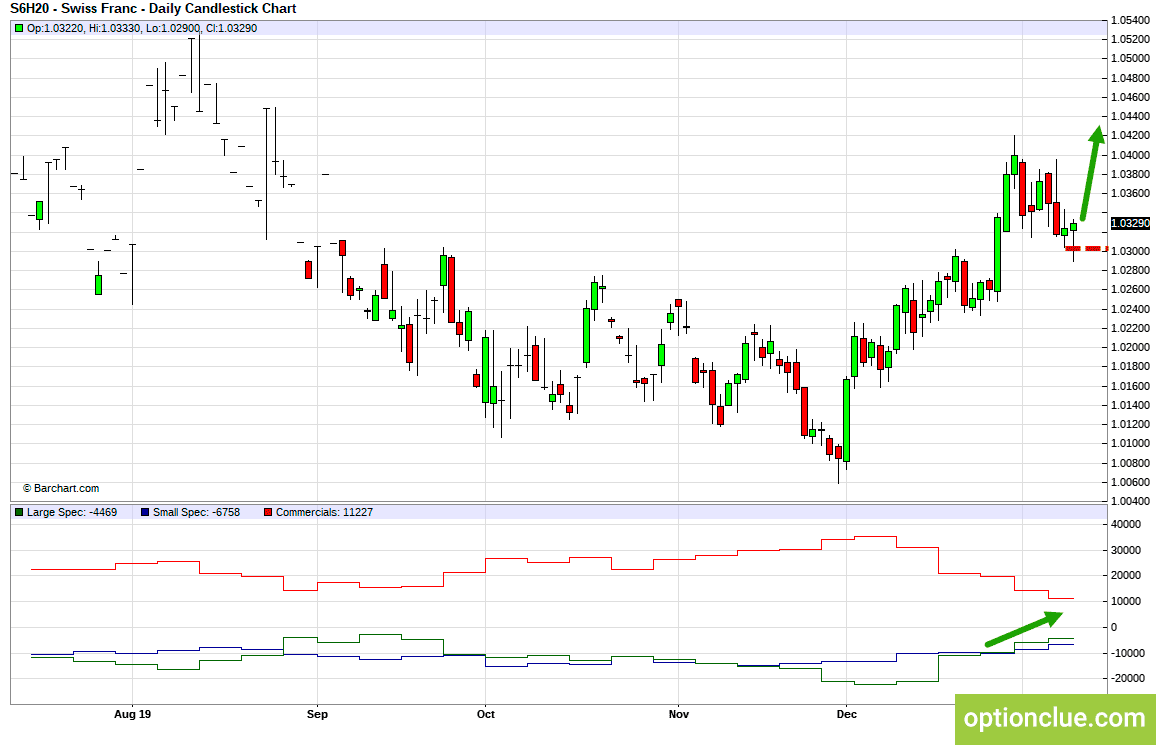Click the green OHLC legend square

18,28
